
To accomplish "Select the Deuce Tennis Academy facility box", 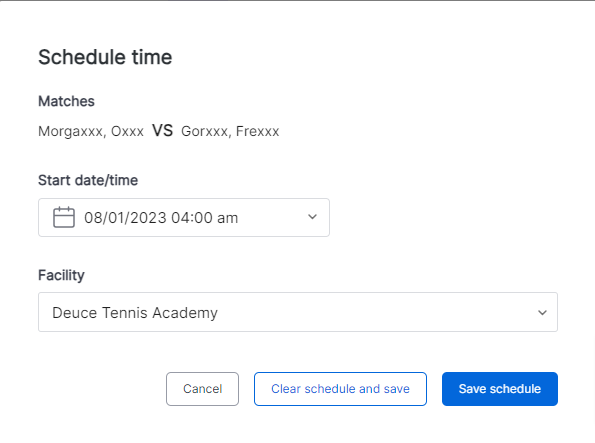I will pyautogui.click(x=298, y=312).
